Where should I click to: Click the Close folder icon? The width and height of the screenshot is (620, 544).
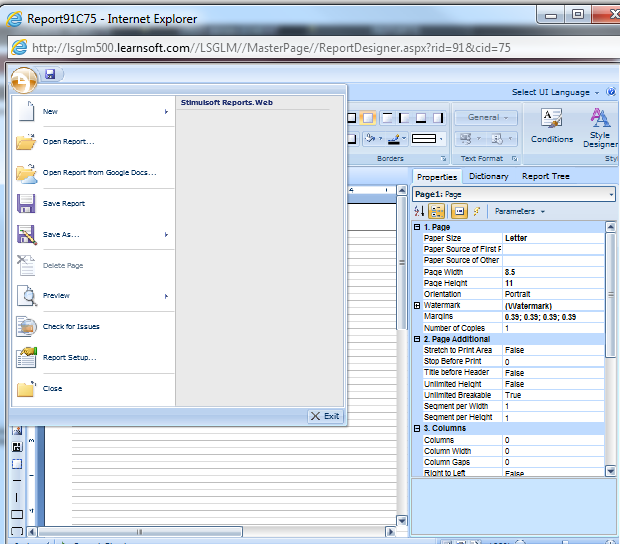point(26,389)
